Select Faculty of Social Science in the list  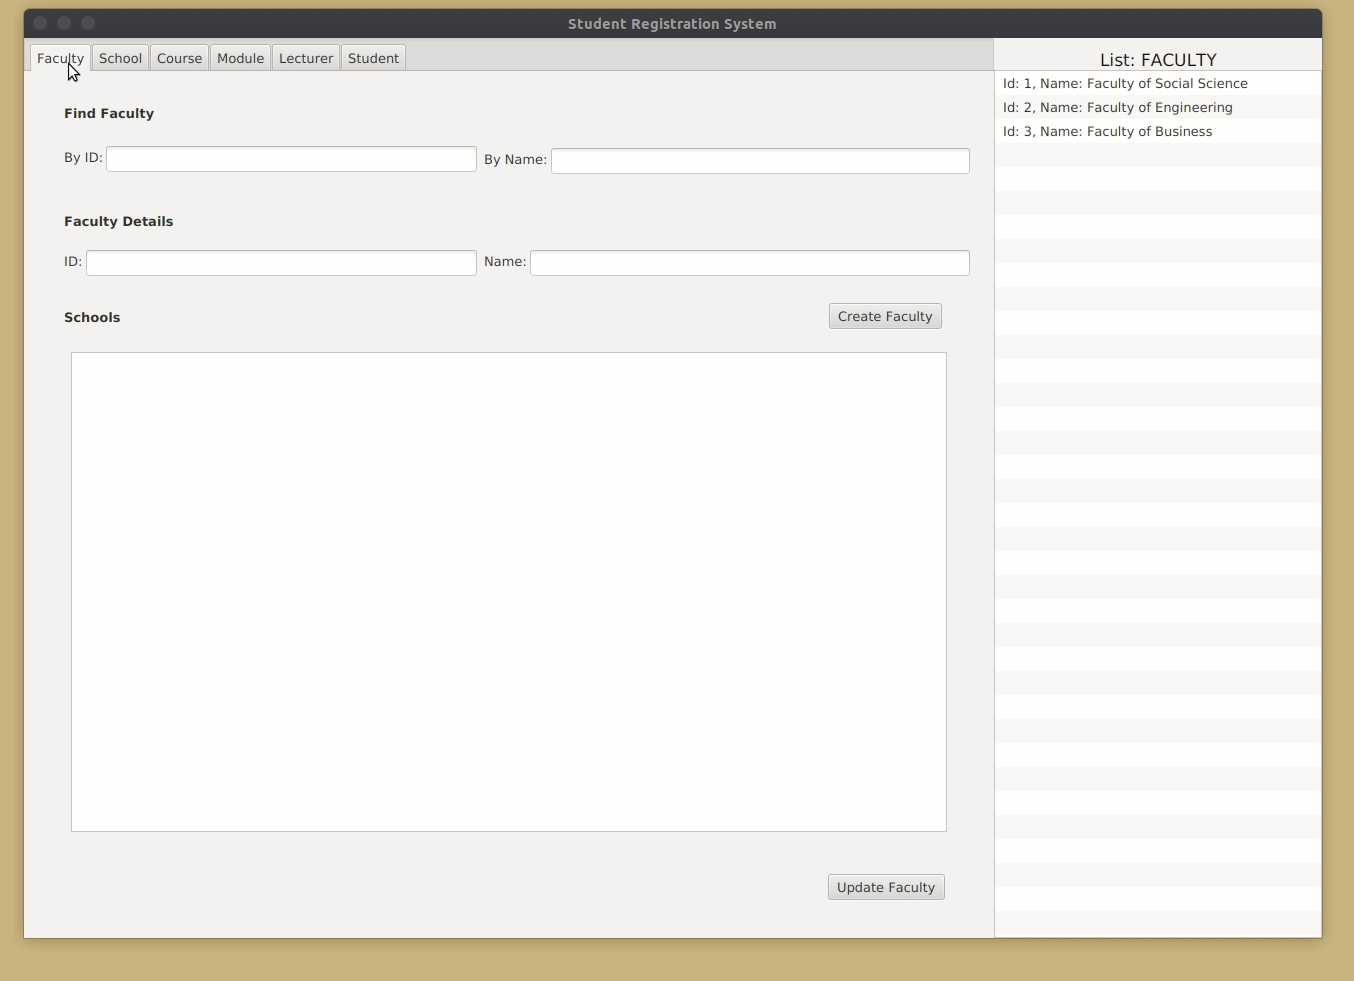1125,83
